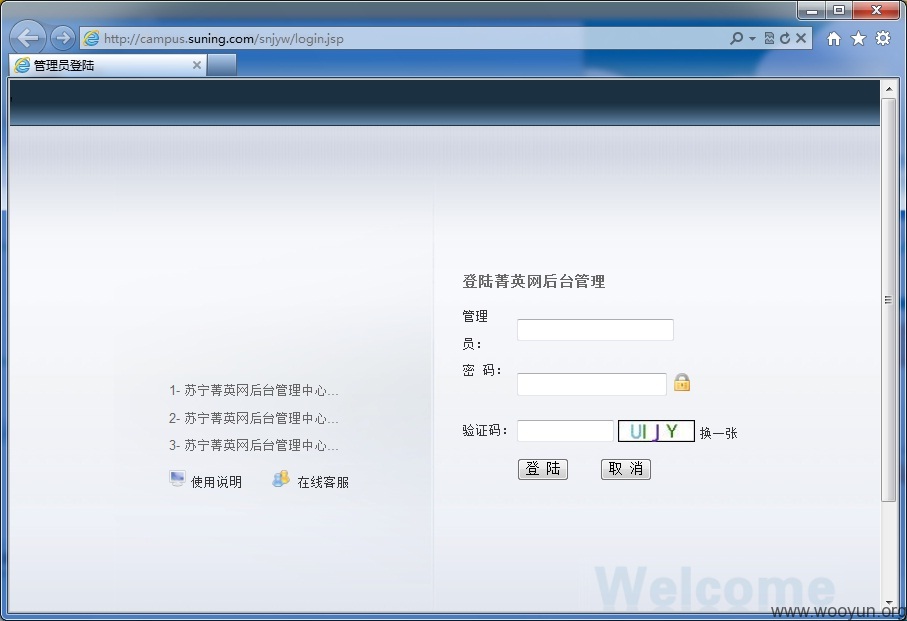The height and width of the screenshot is (621, 907).
Task: Close the 管理员登陆 tab
Action: pos(197,65)
